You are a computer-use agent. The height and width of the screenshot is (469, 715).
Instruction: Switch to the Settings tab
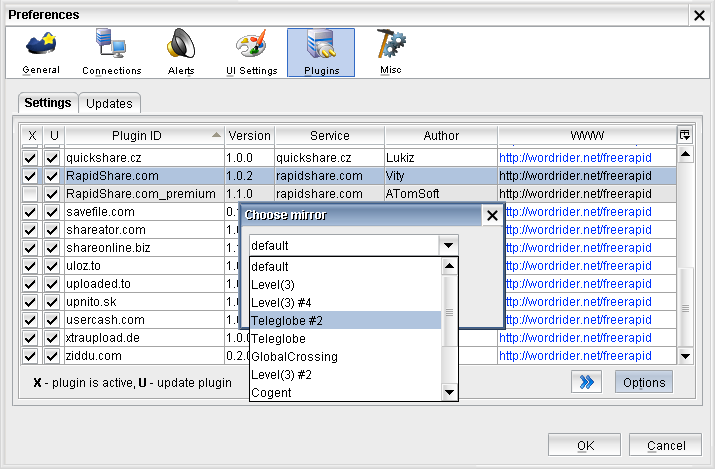tap(48, 103)
